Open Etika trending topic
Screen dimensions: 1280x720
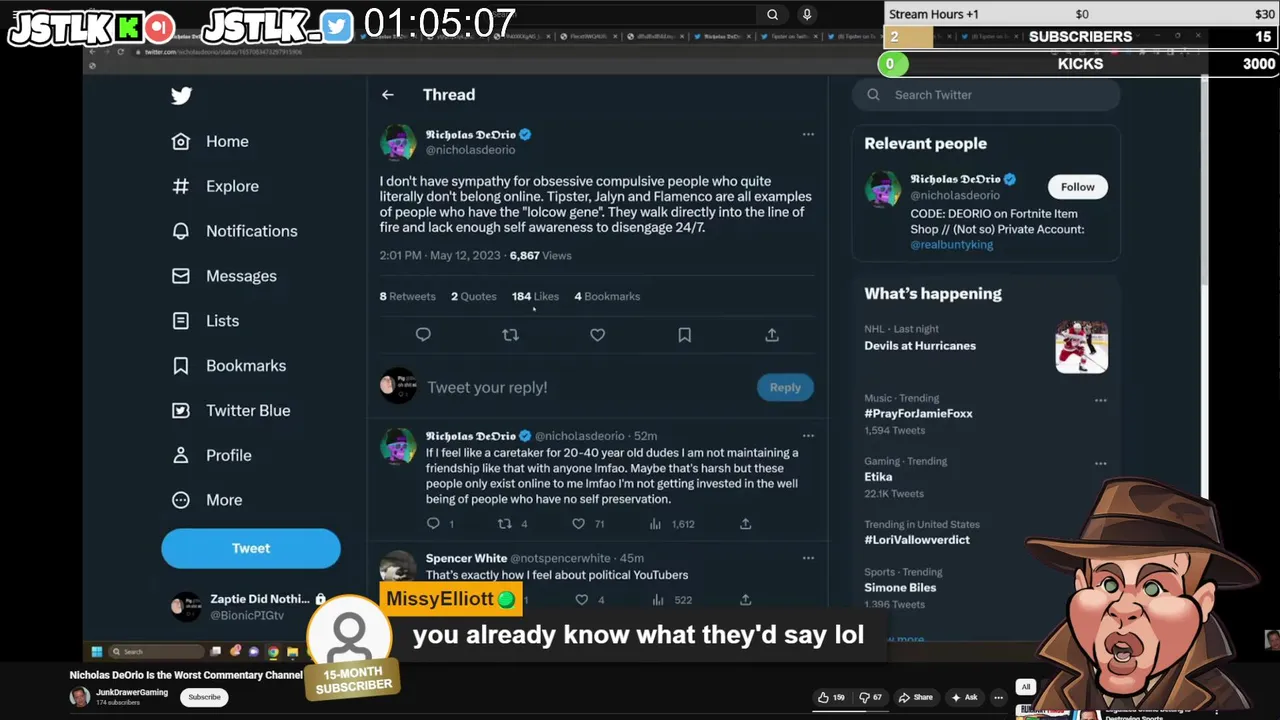pos(878,477)
